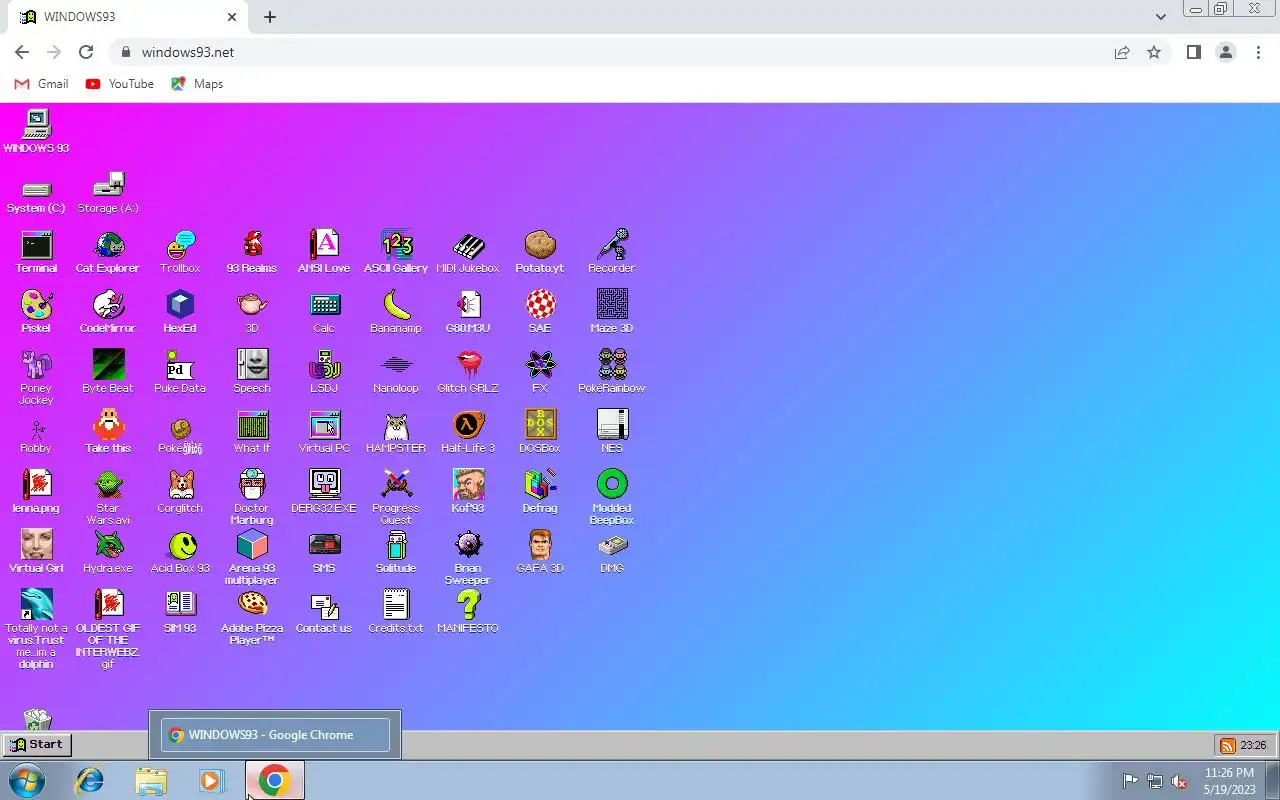Select the NES console icon
The height and width of the screenshot is (800, 1280).
click(612, 425)
